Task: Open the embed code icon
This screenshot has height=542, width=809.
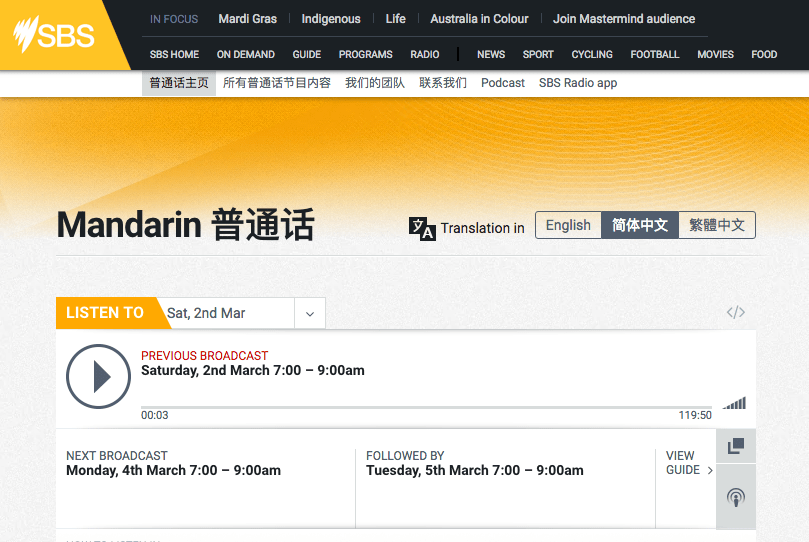Action: tap(736, 312)
